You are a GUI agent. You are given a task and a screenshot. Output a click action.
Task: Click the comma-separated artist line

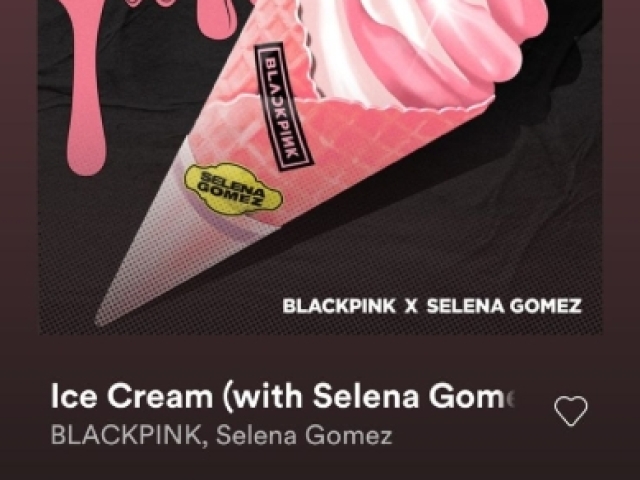(x=222, y=435)
